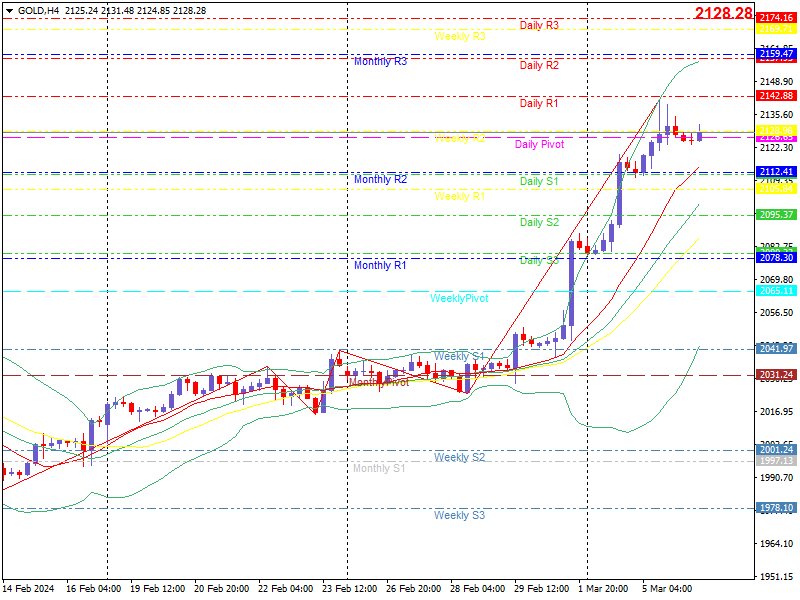This screenshot has width=800, height=600.
Task: Click the 1978.10 price tag
Action: click(776, 508)
